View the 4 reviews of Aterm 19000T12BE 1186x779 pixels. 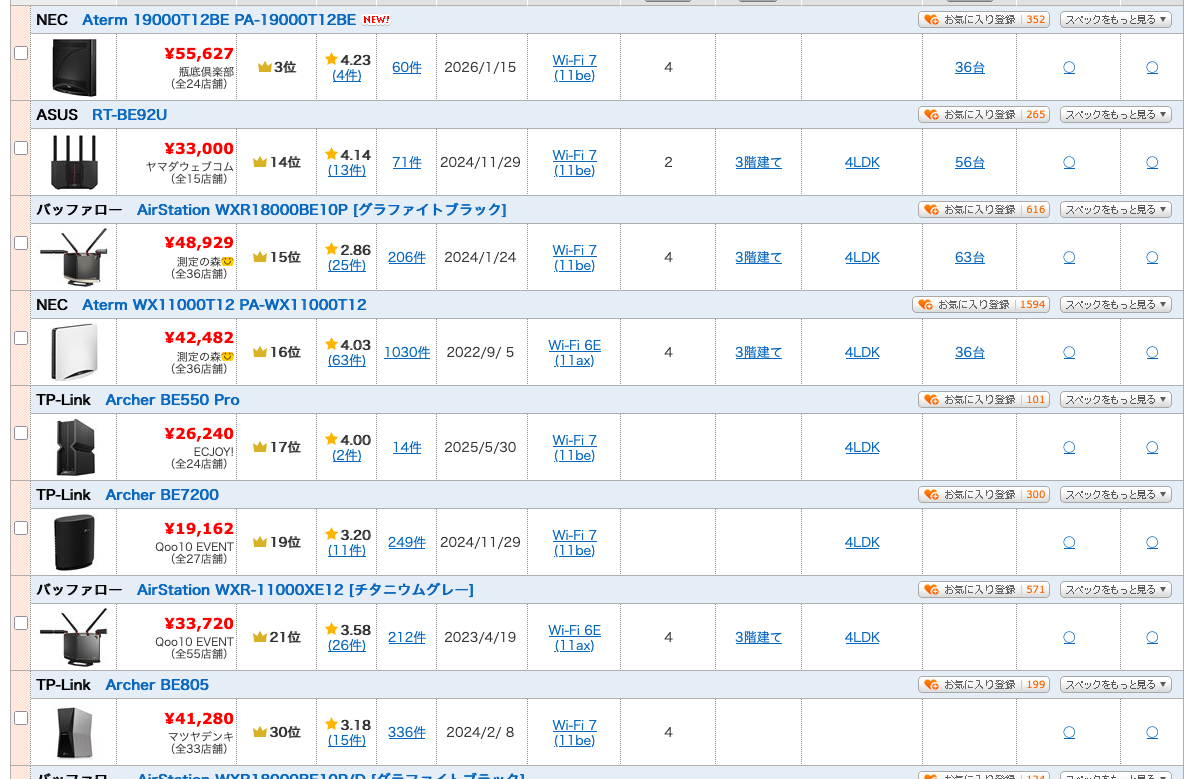[346, 76]
